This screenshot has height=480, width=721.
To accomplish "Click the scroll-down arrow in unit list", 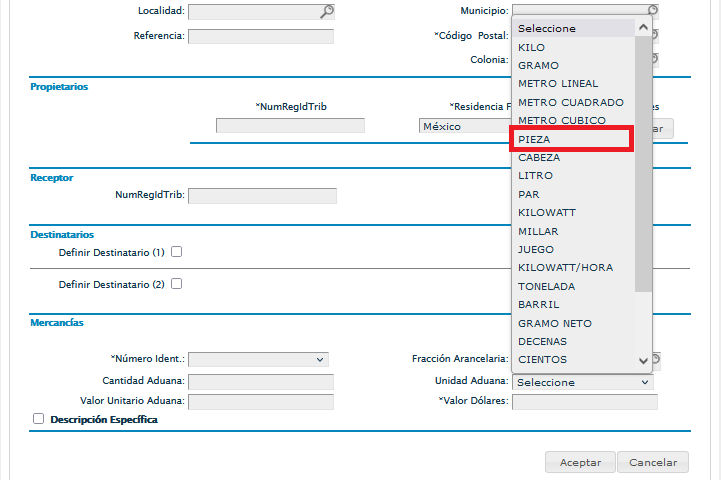I will coord(643,360).
